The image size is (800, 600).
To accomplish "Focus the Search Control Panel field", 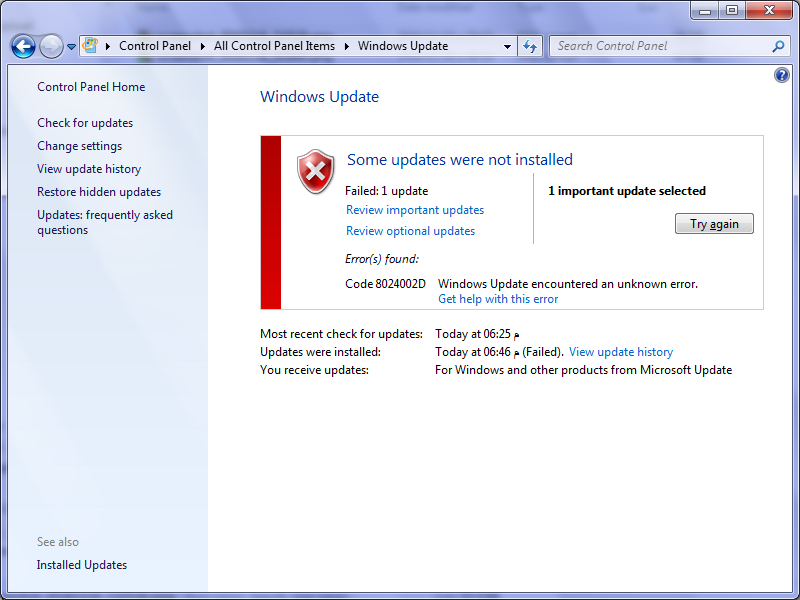I will tap(660, 46).
